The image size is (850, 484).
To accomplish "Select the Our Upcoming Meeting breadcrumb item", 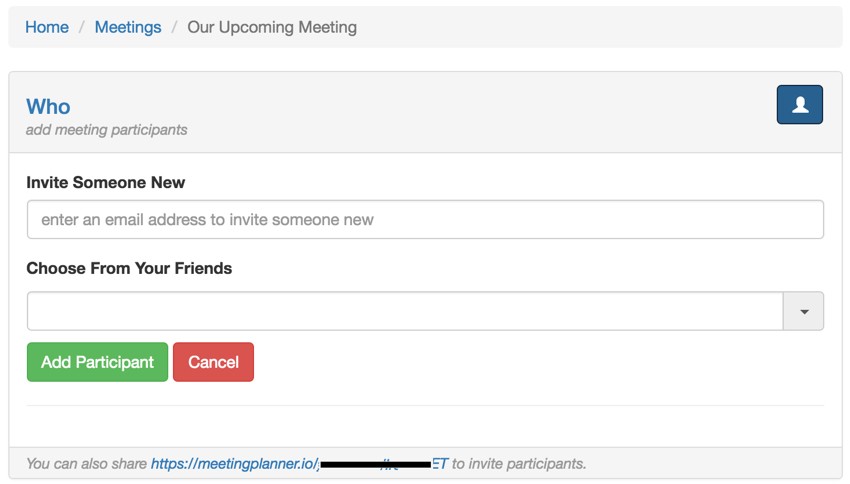I will click(272, 27).
